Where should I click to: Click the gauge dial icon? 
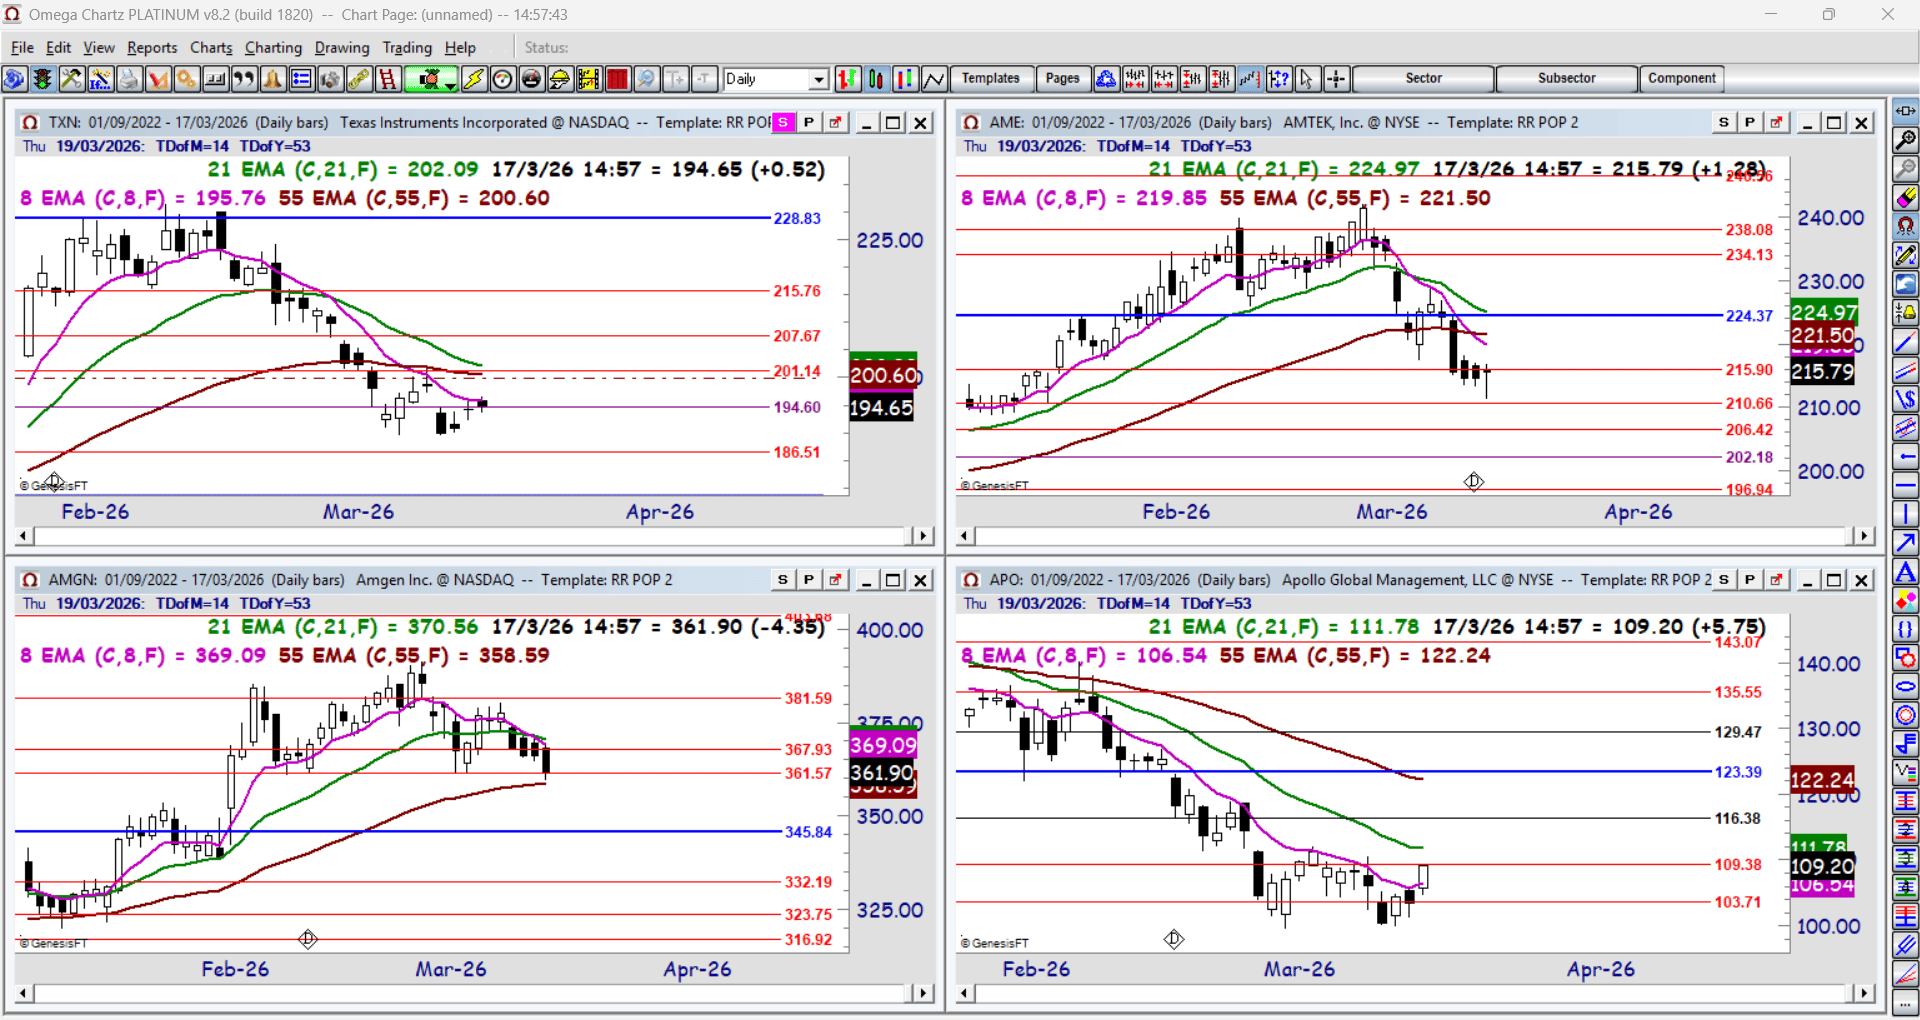tap(503, 79)
